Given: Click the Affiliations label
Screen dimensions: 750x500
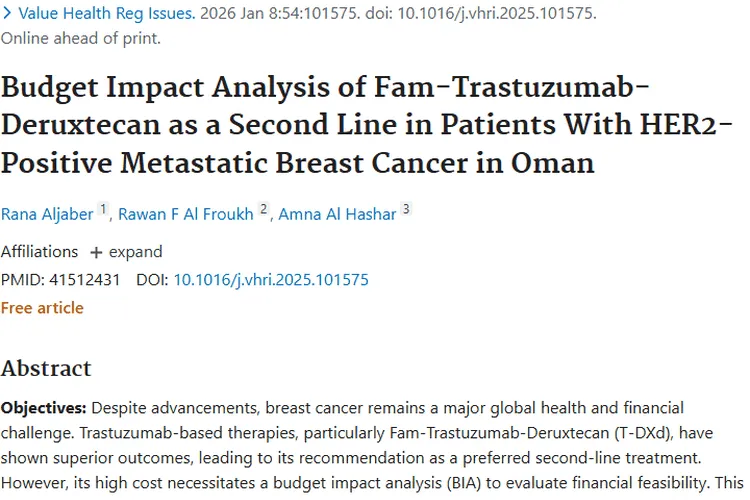Looking at the screenshot, I should 39,251.
